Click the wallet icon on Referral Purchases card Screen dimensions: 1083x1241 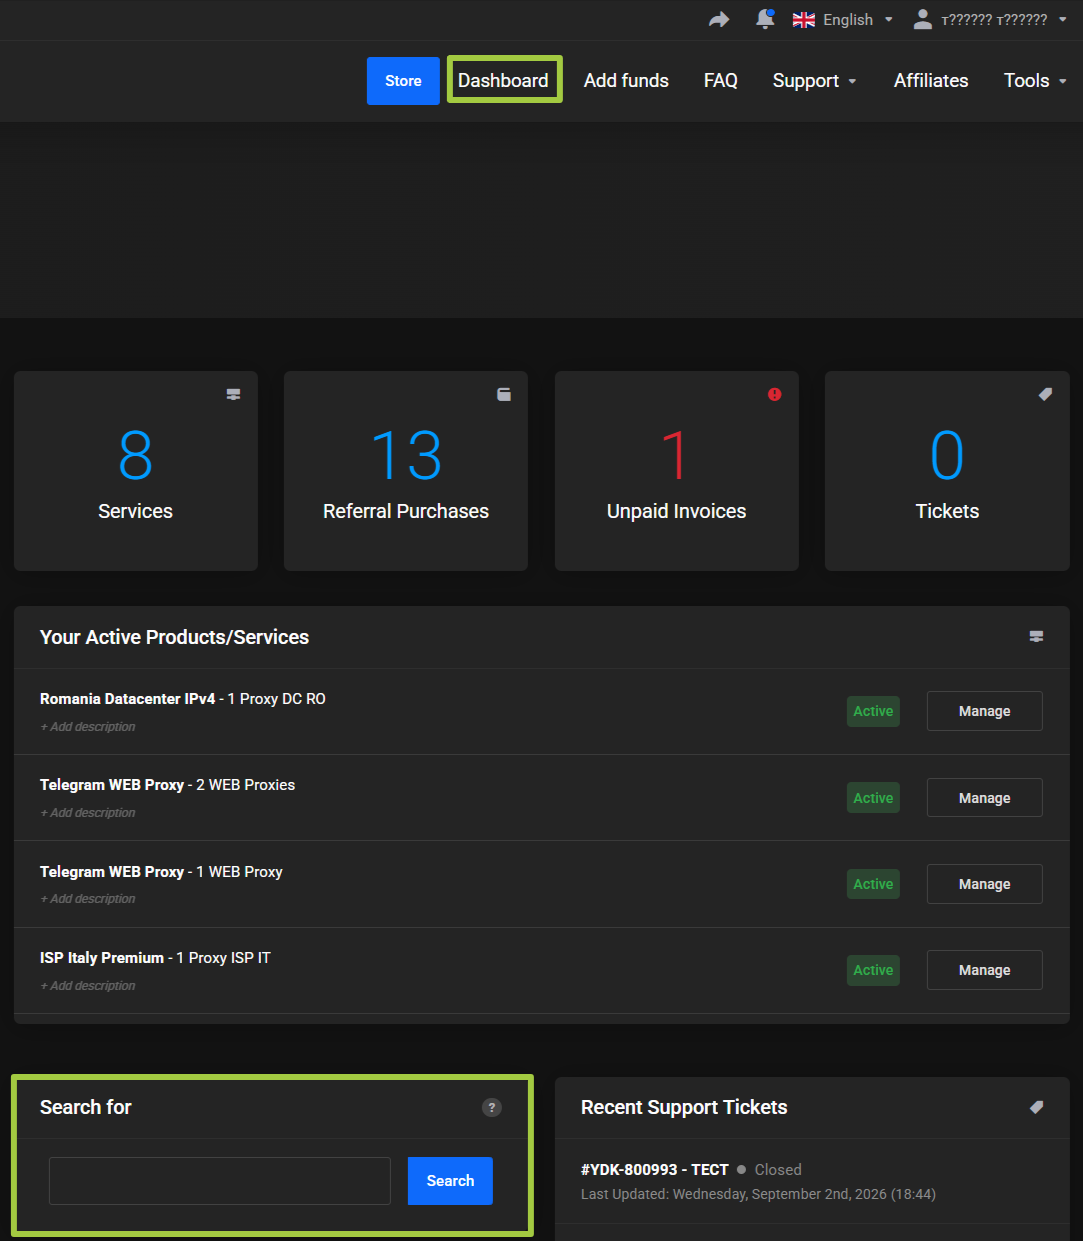(x=504, y=394)
